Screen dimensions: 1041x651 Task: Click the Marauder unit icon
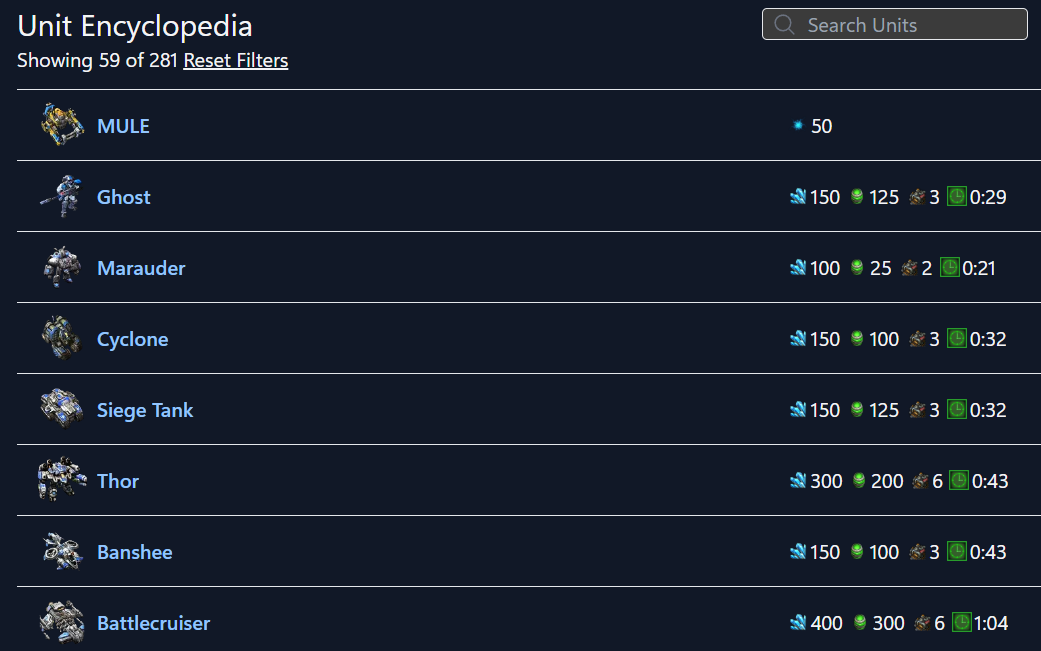[60, 267]
